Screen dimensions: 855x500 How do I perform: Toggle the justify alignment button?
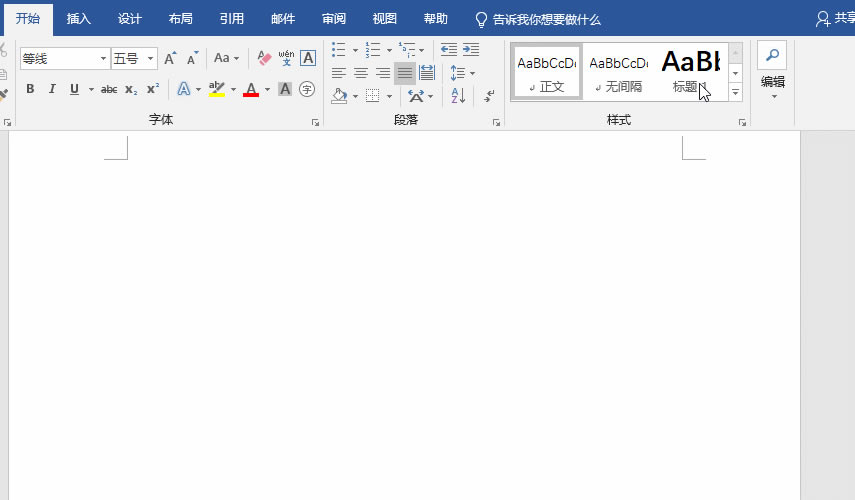tap(405, 73)
